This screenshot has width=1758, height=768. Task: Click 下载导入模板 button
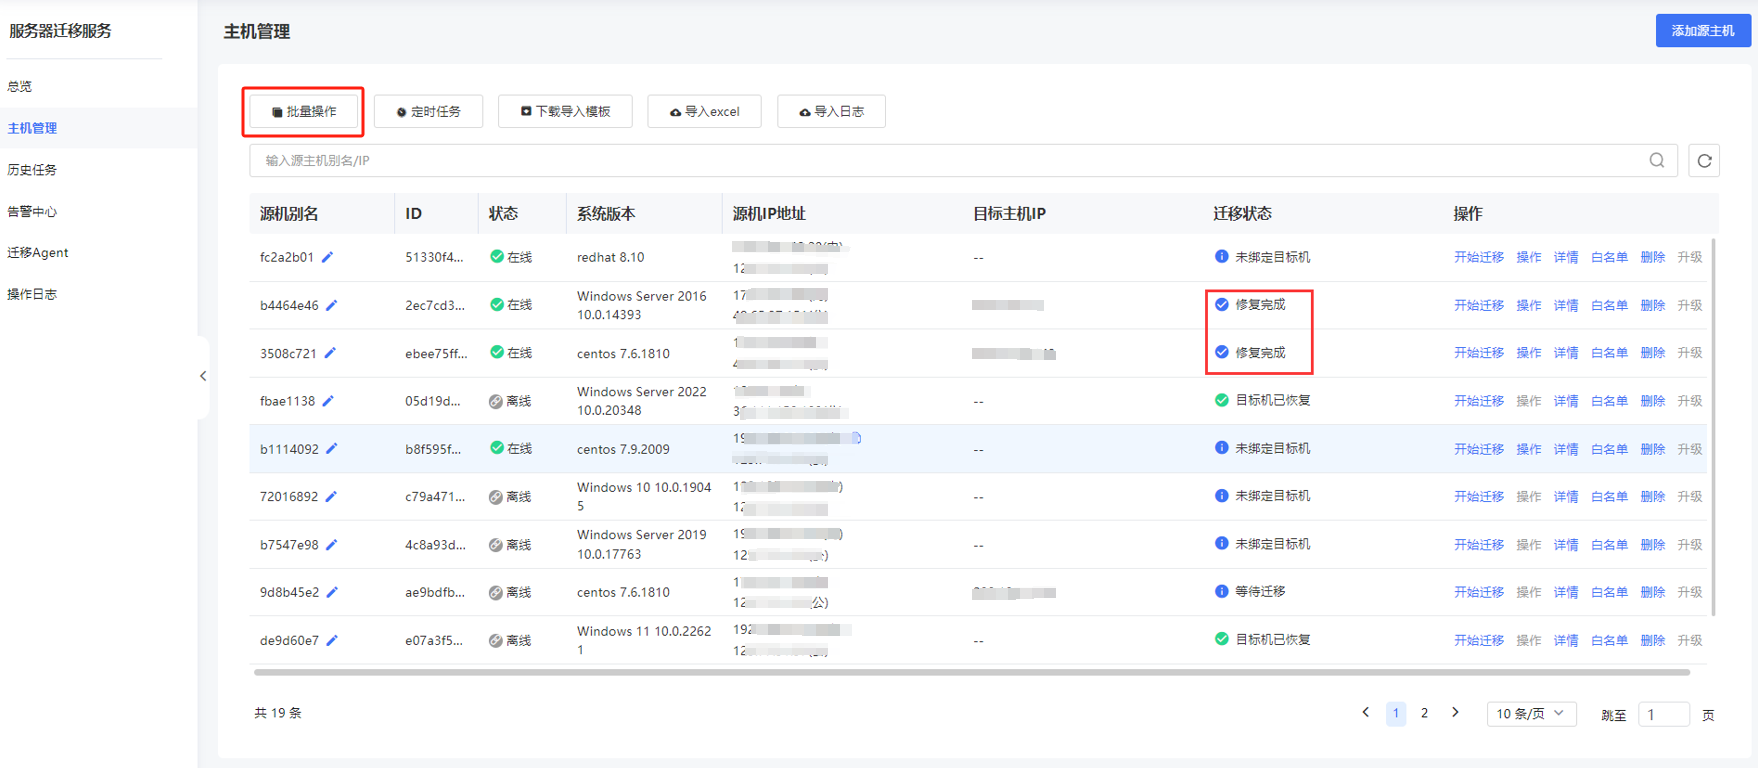(x=565, y=111)
